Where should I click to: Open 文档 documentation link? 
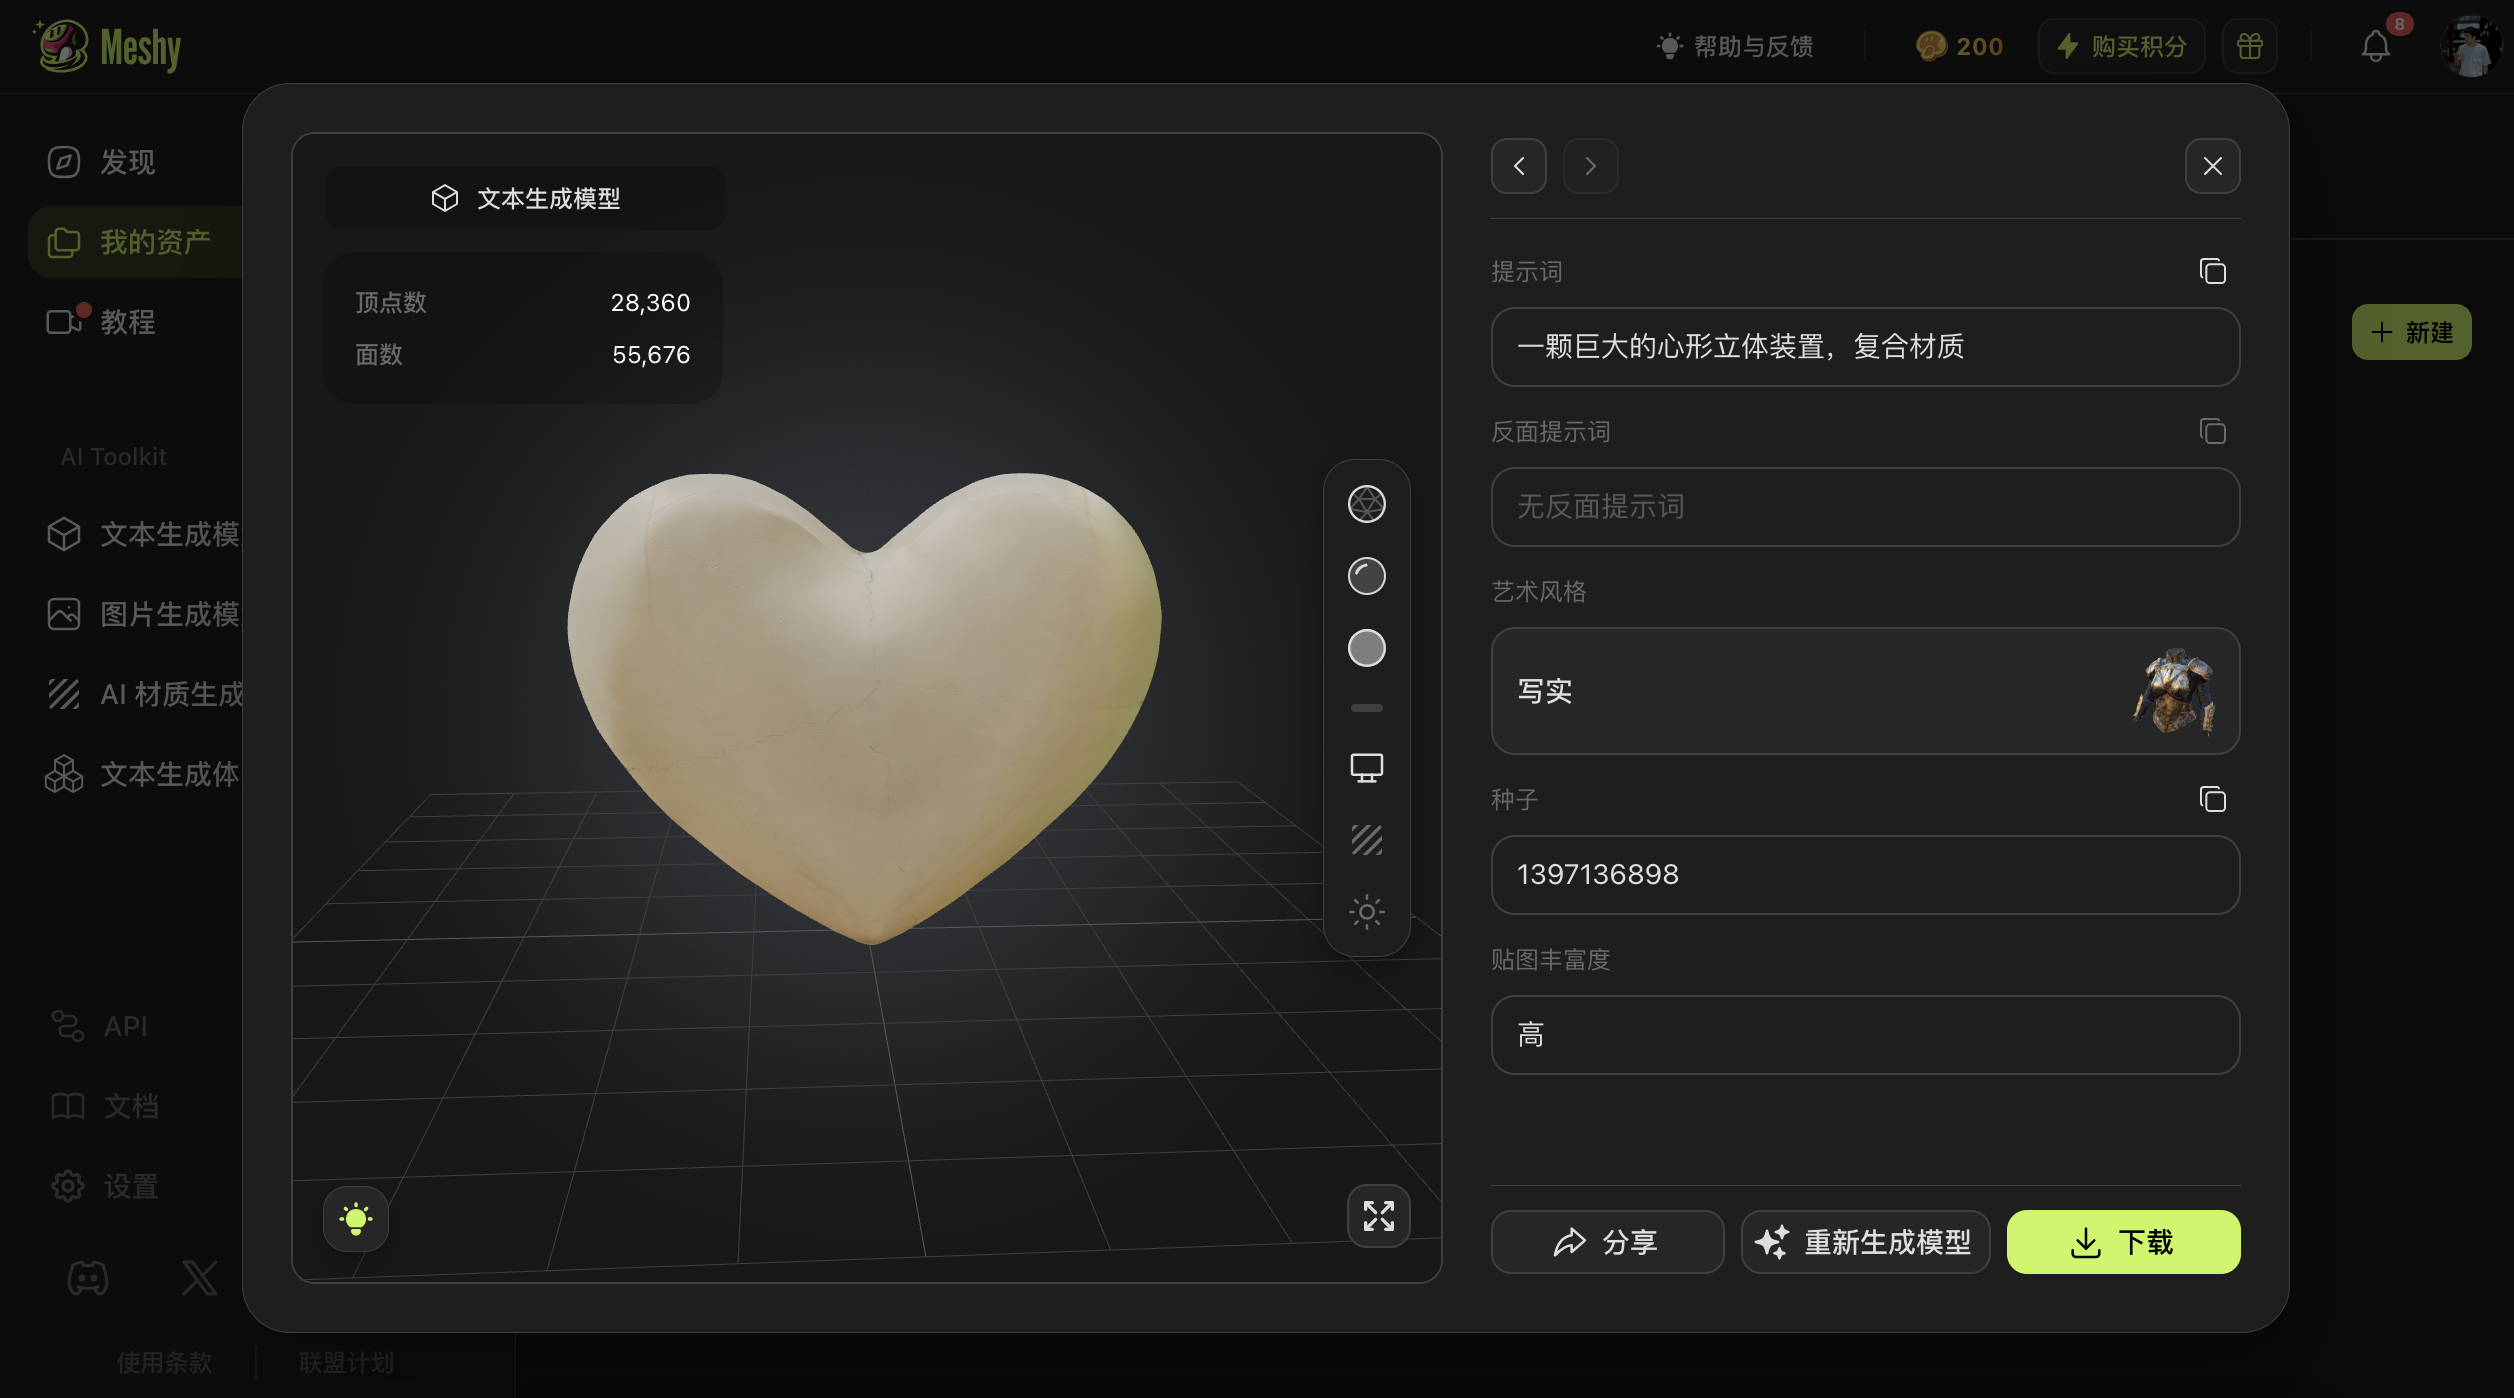pos(104,1106)
